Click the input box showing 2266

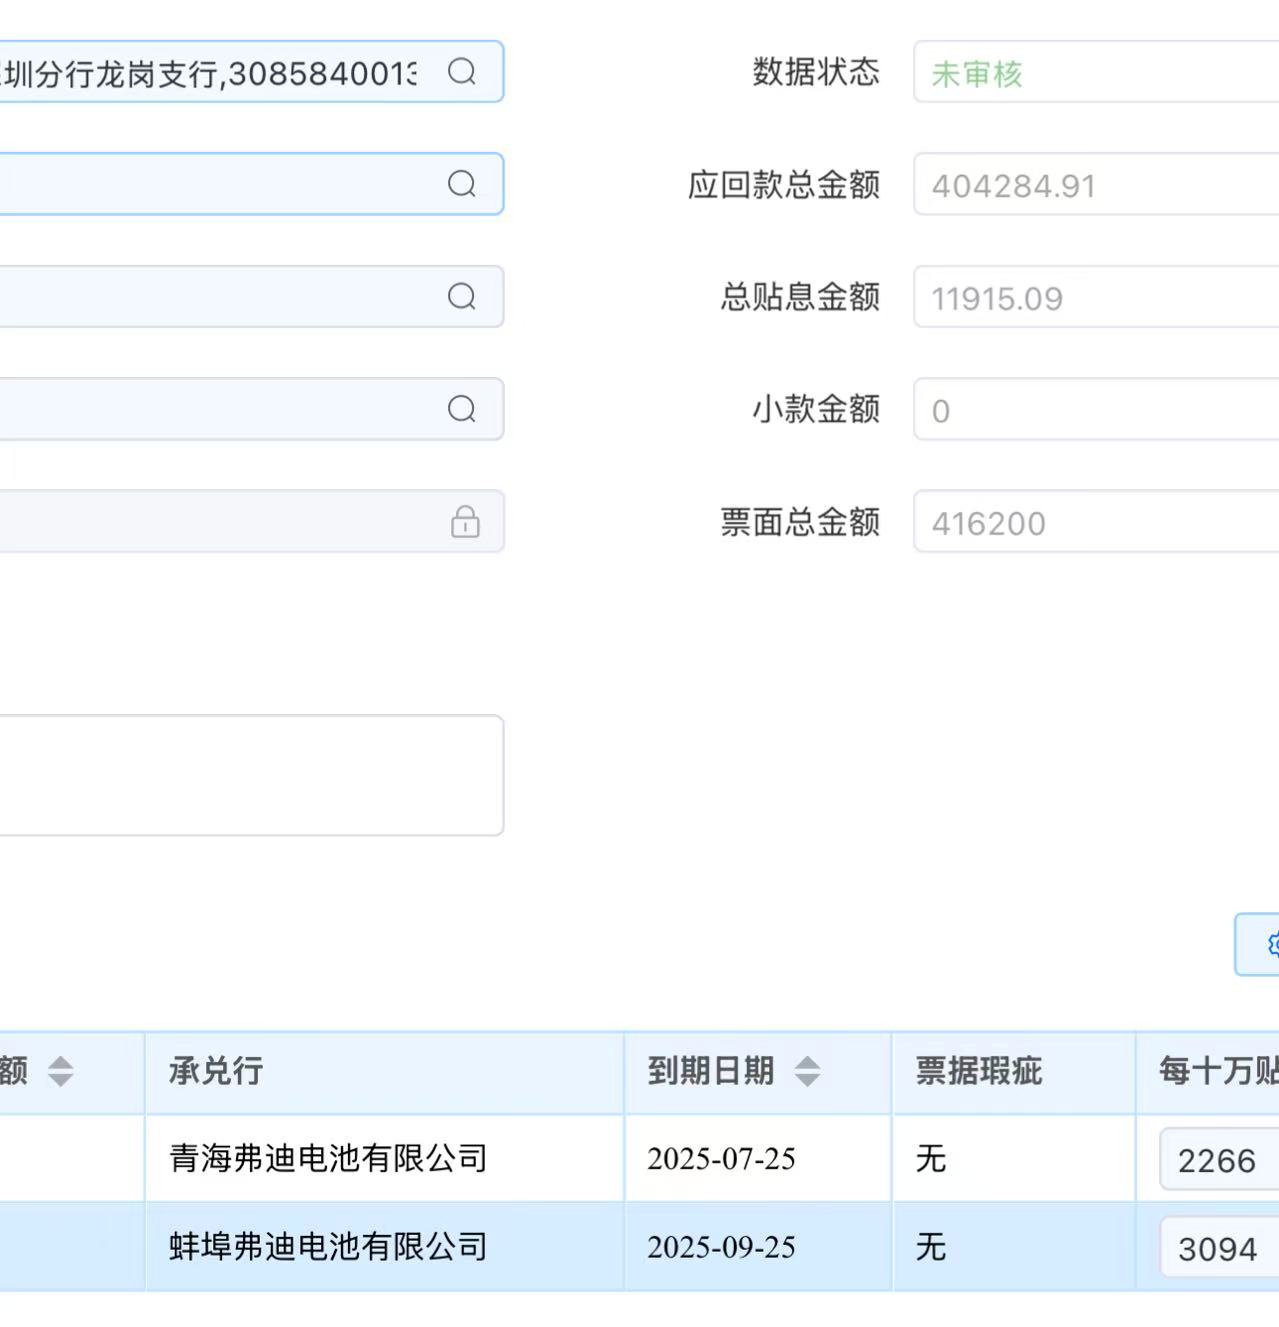(x=1218, y=1160)
